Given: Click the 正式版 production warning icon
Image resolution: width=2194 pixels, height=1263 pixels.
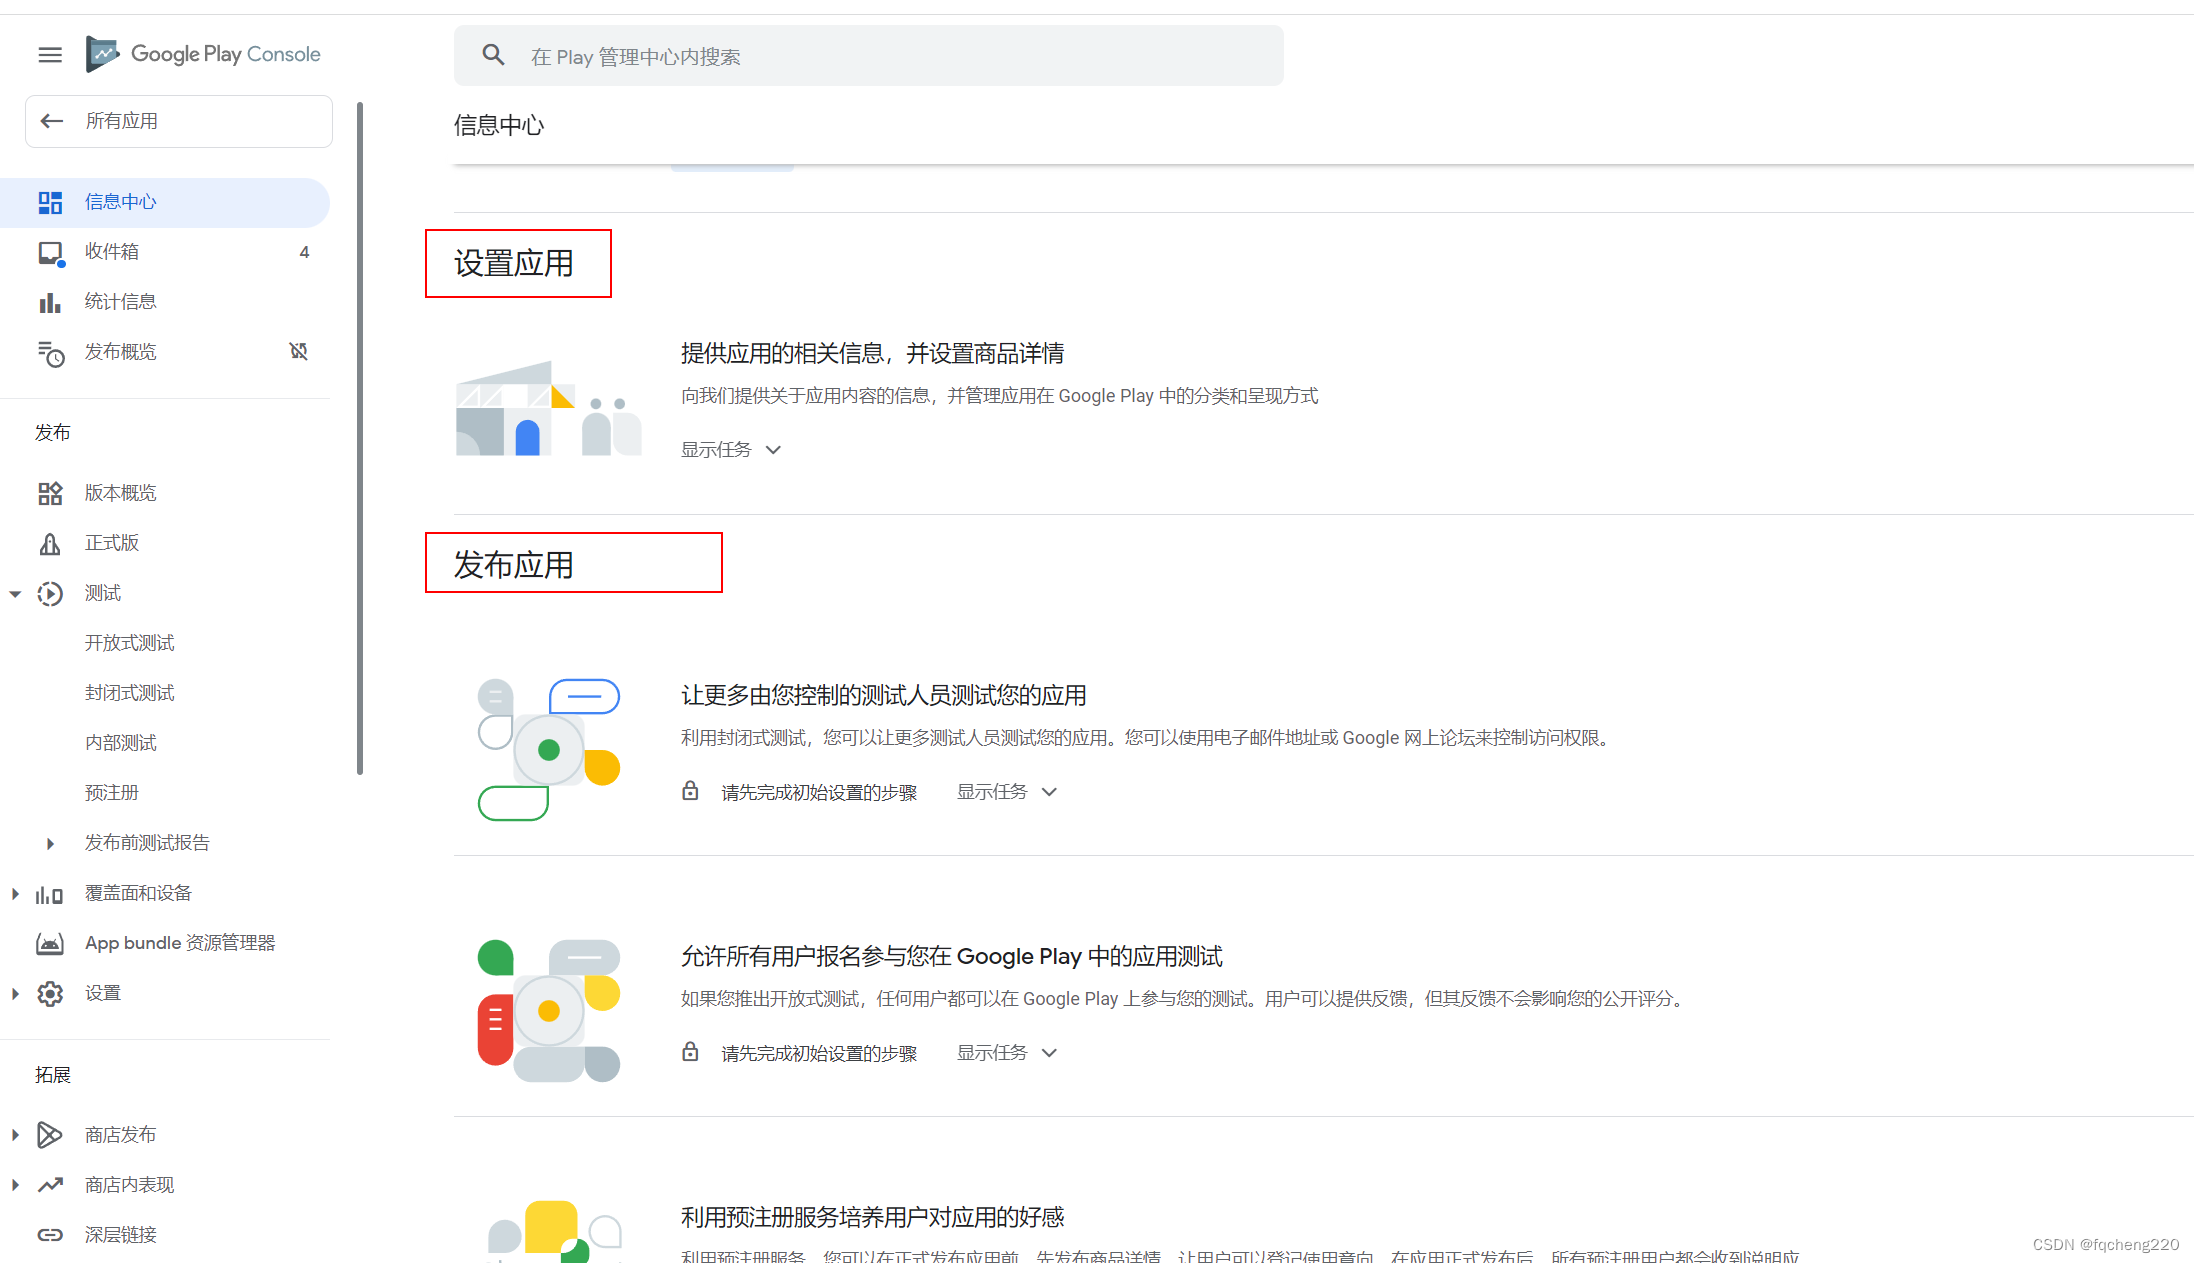Looking at the screenshot, I should click(x=50, y=542).
